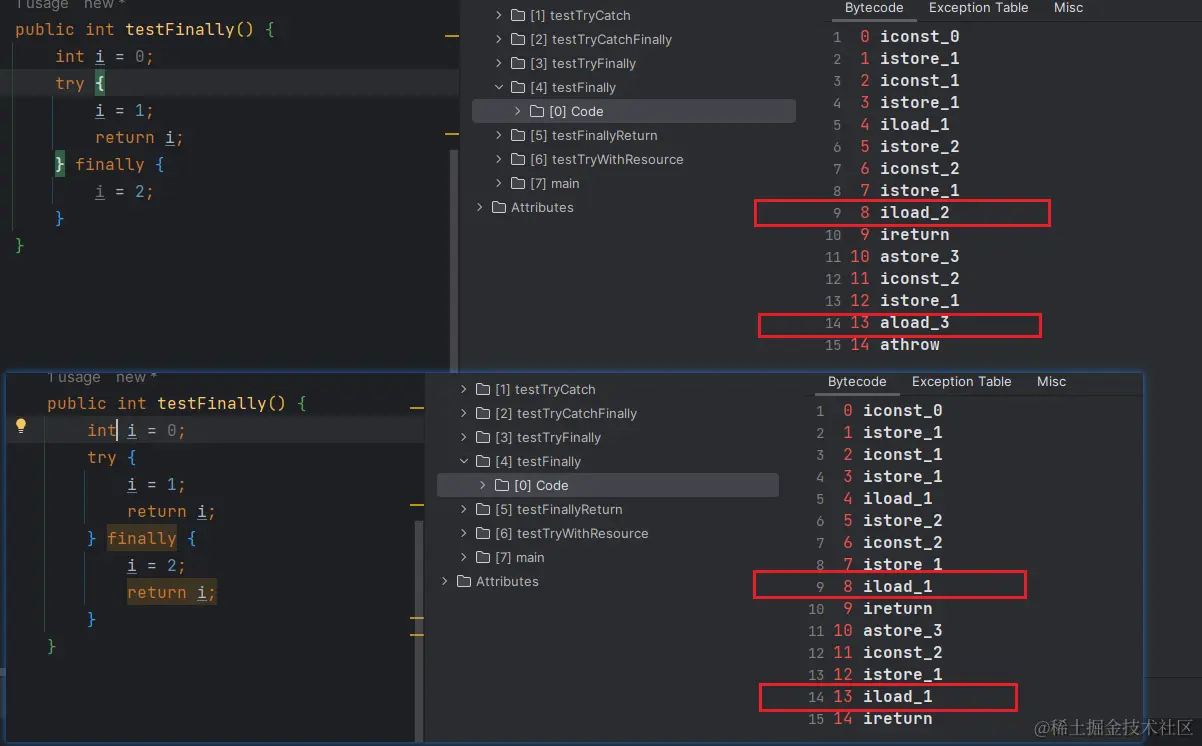Click folder icon of [4] testFinally in upper tree
This screenshot has width=1202, height=746.
tap(518, 88)
